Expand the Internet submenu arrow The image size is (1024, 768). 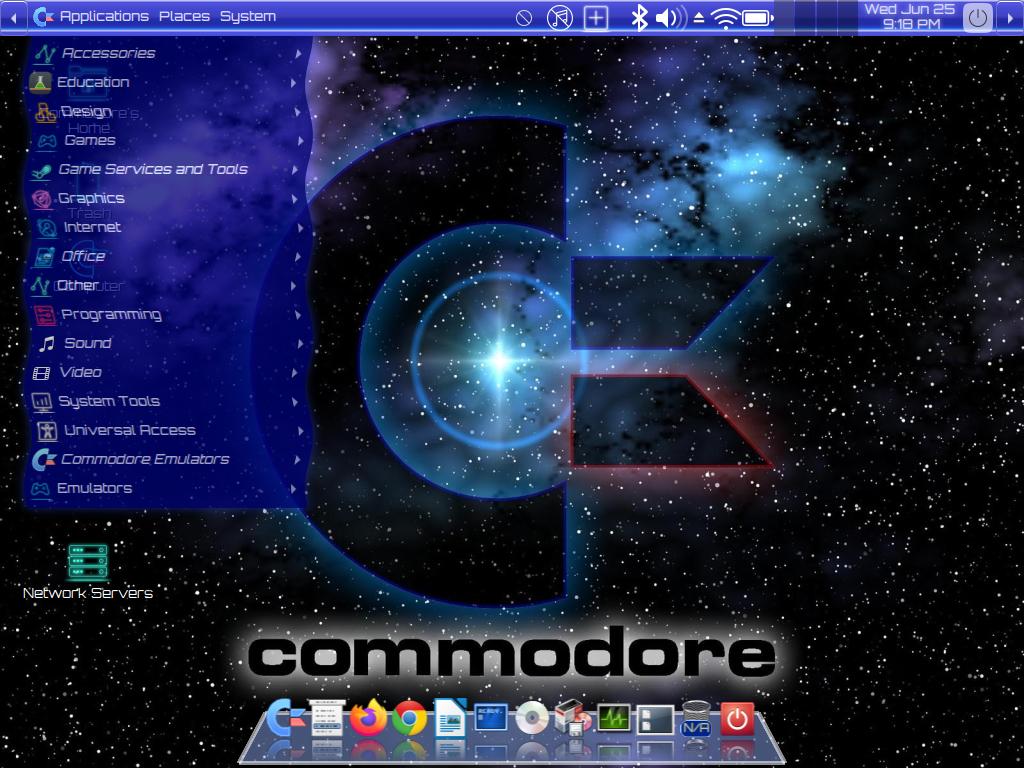pyautogui.click(x=300, y=227)
